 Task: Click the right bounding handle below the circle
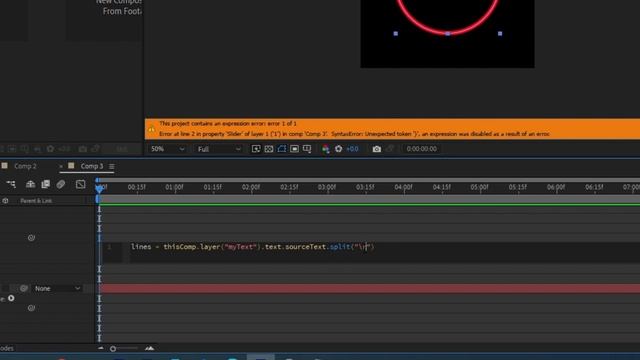coord(500,33)
